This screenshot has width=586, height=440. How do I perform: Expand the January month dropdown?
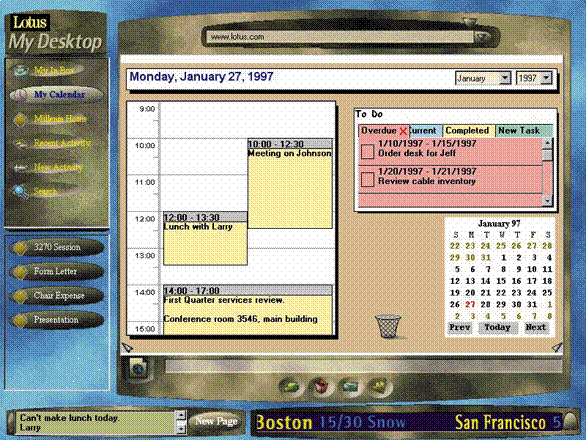(x=505, y=78)
